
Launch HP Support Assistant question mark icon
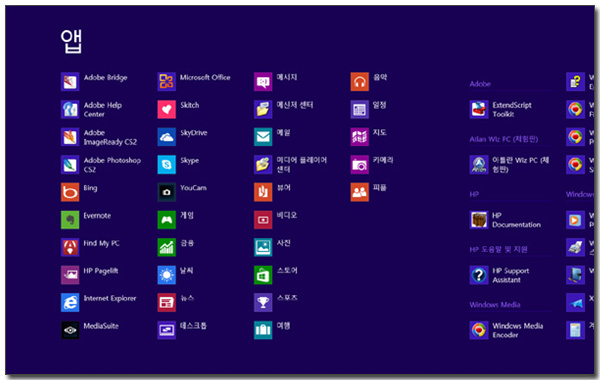point(479,275)
